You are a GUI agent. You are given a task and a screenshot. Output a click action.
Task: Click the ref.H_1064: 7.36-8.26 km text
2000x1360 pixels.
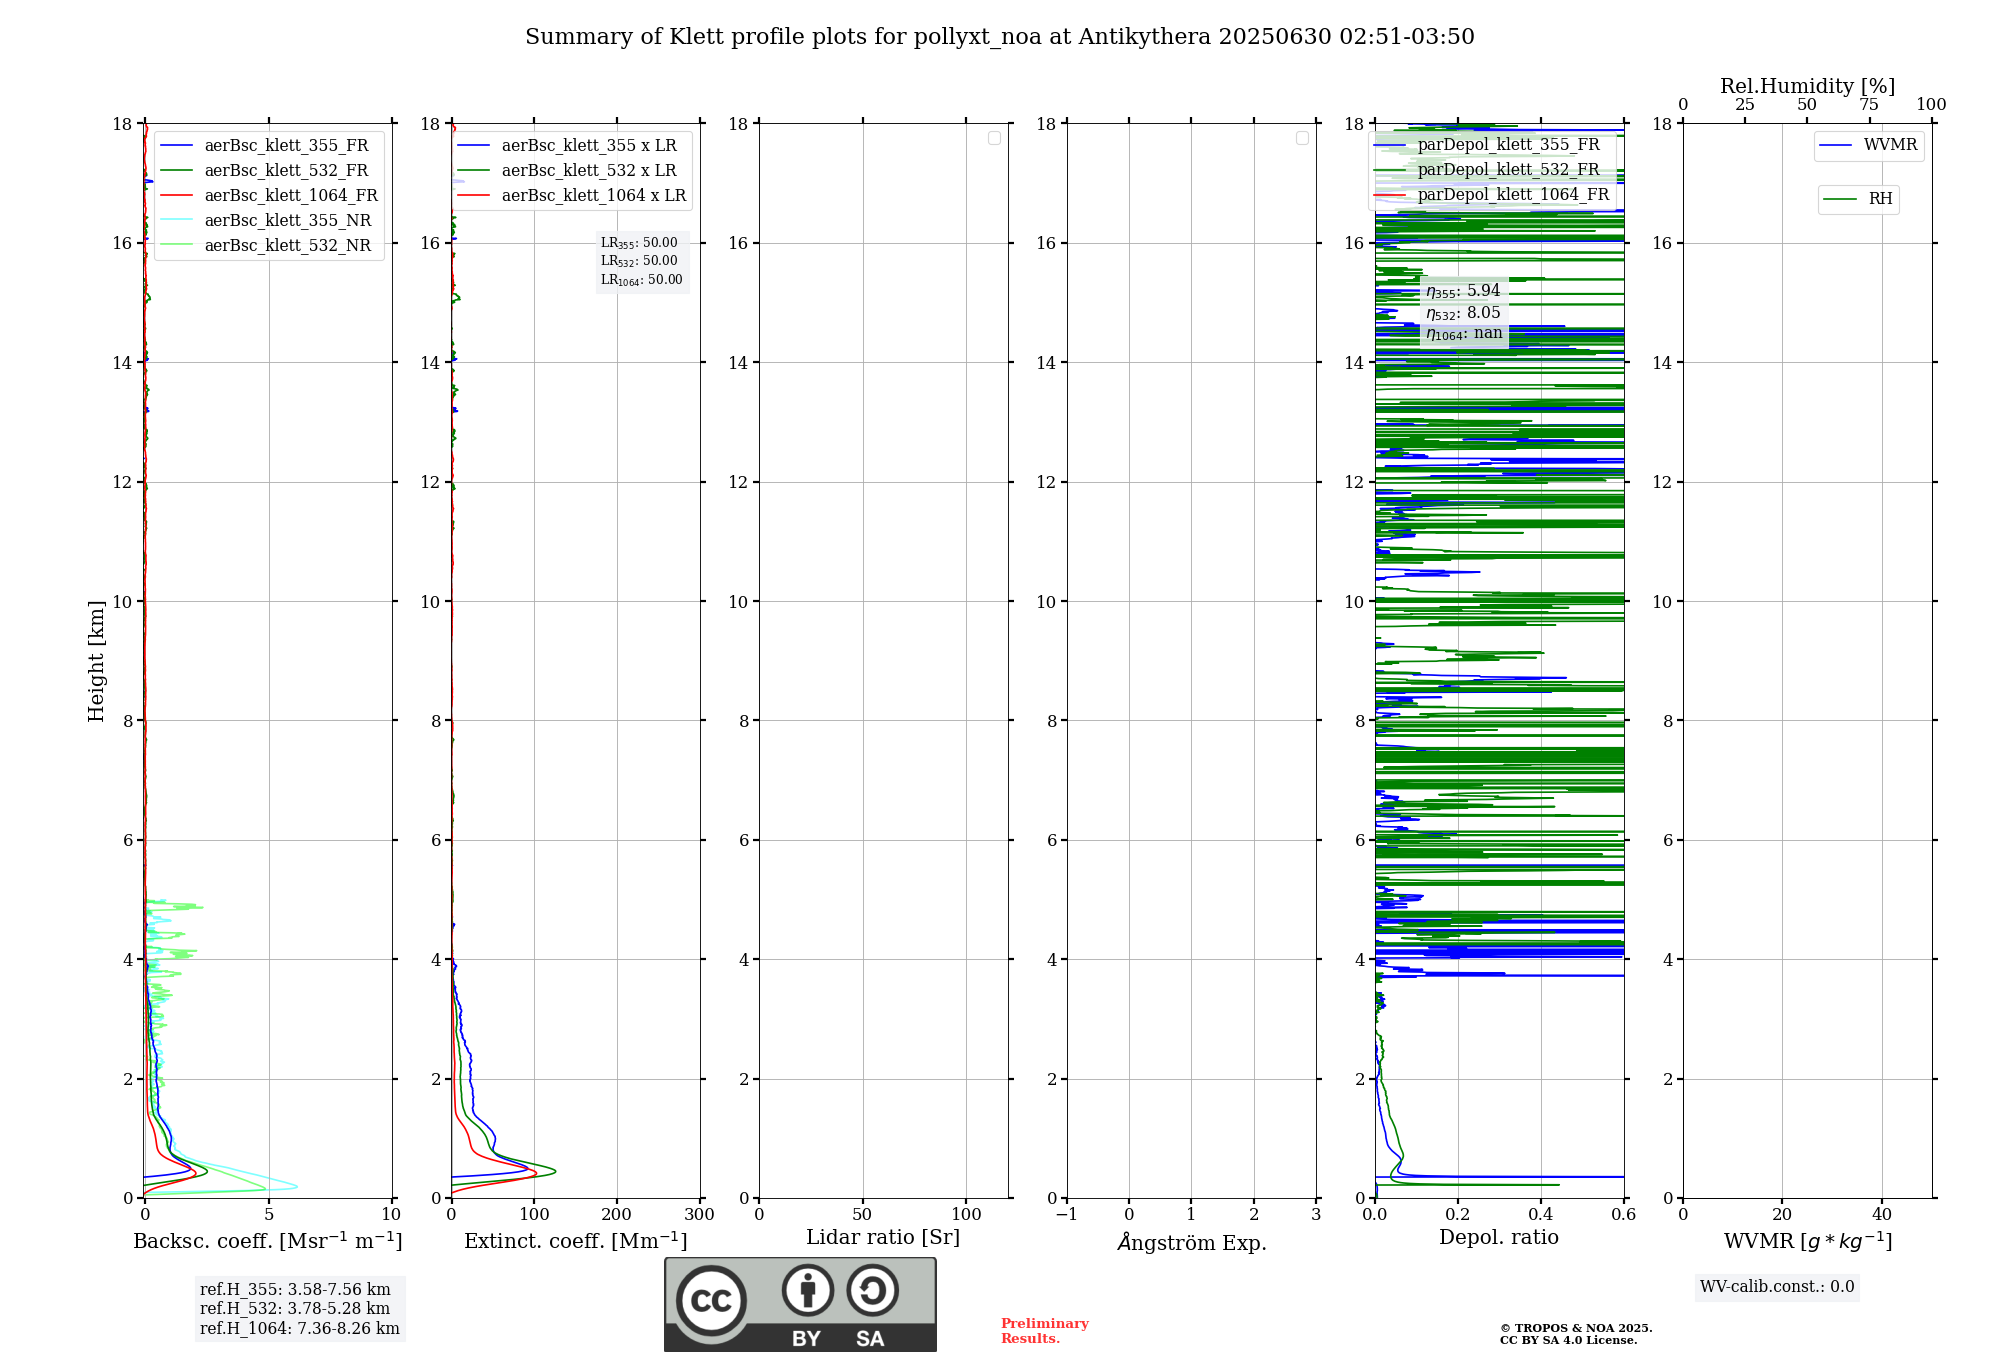(300, 1329)
